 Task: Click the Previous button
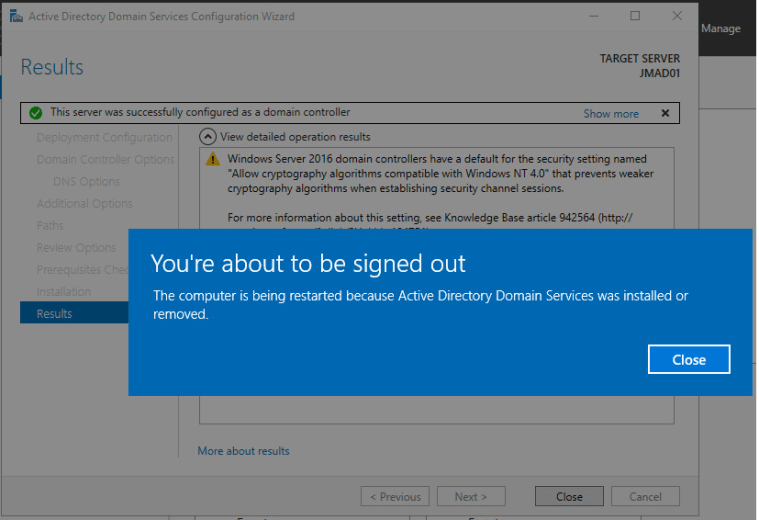click(x=394, y=497)
